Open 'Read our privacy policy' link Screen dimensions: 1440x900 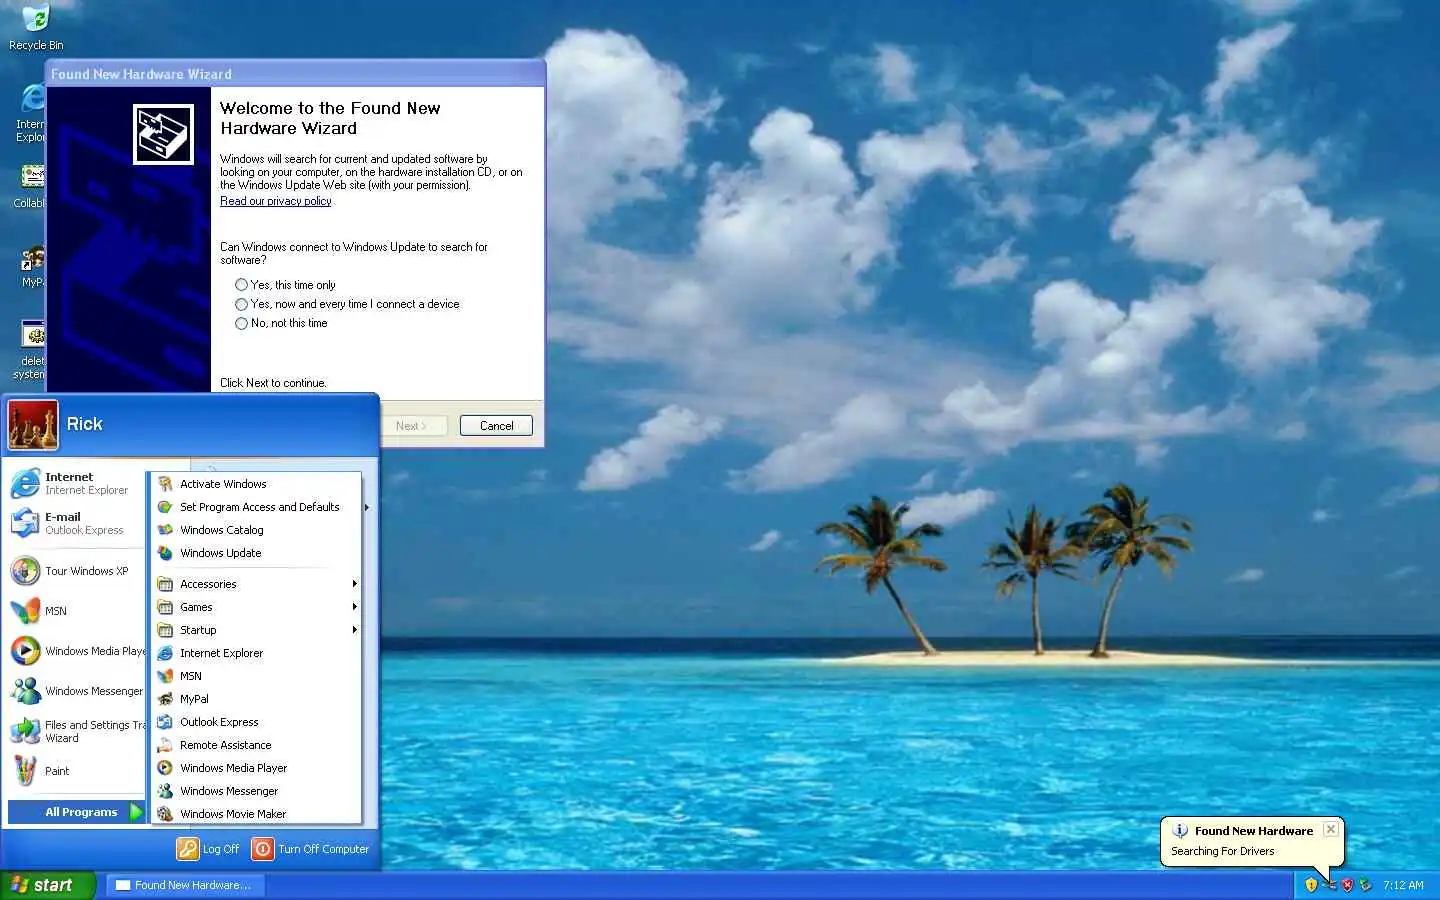pyautogui.click(x=275, y=201)
